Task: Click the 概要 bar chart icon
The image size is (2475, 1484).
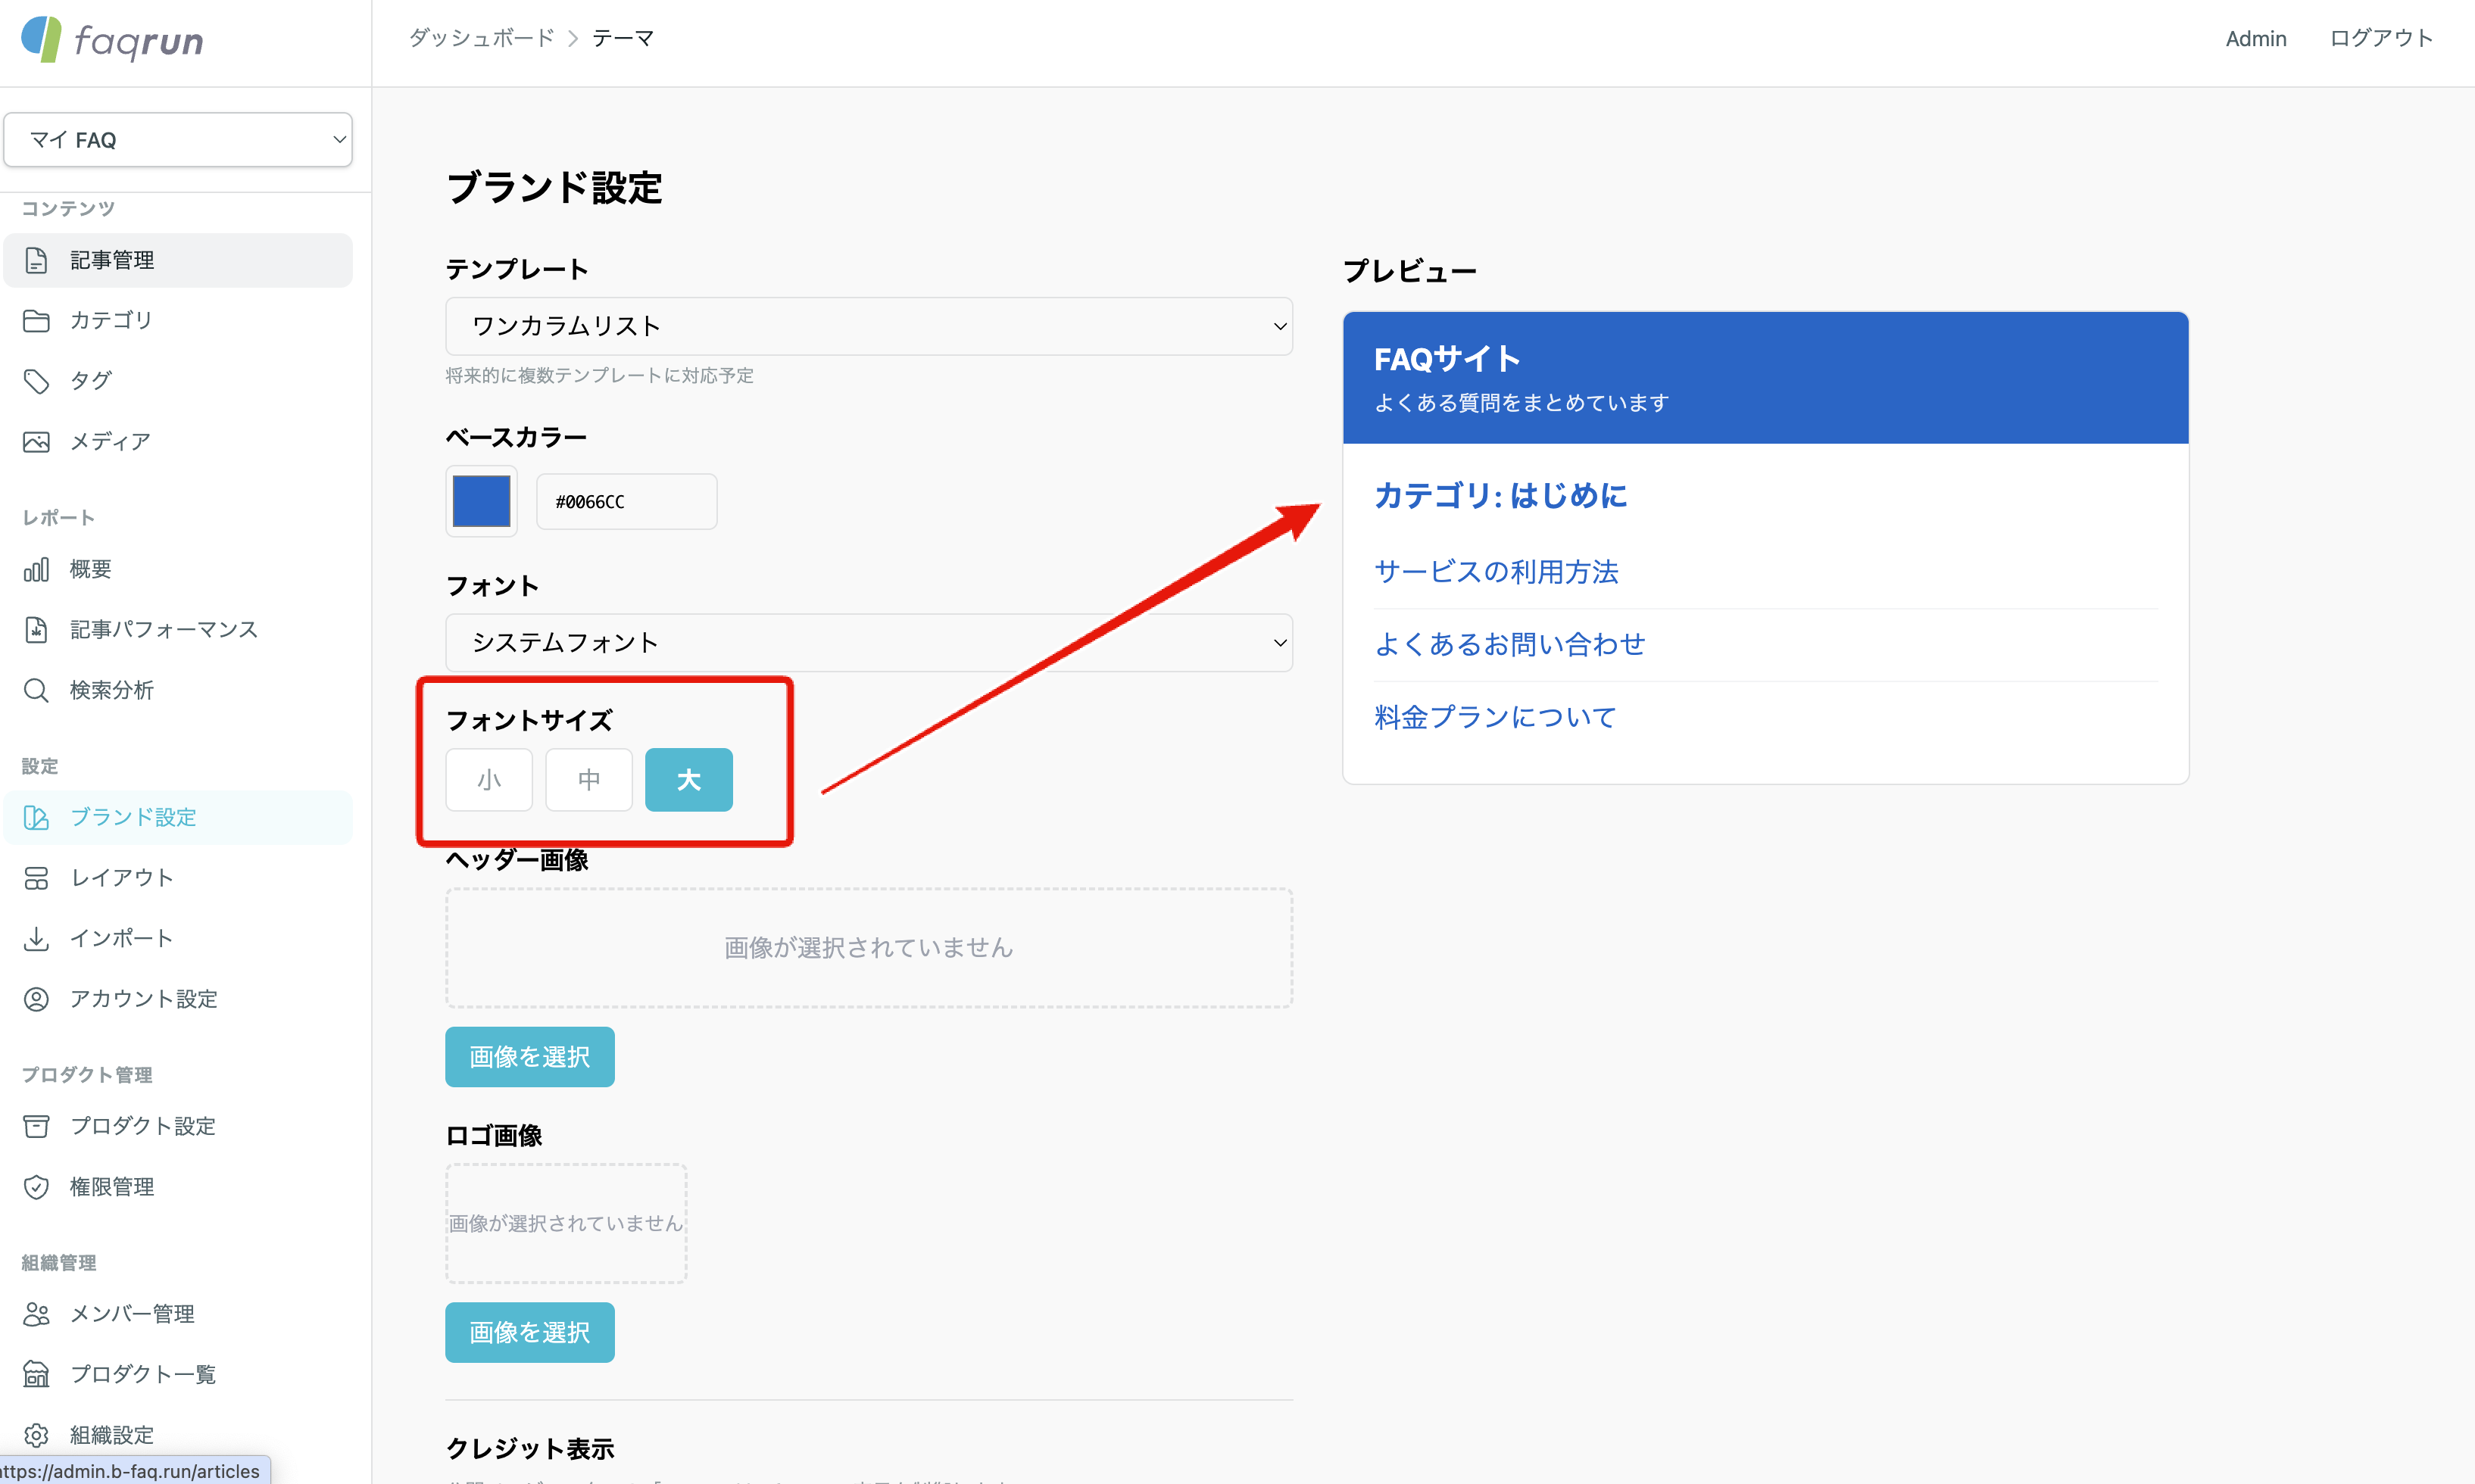Action: 36,570
